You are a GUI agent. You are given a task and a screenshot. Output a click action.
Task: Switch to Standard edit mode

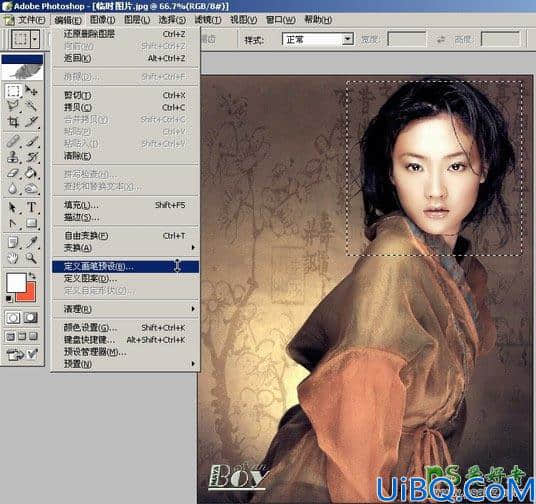tap(13, 318)
